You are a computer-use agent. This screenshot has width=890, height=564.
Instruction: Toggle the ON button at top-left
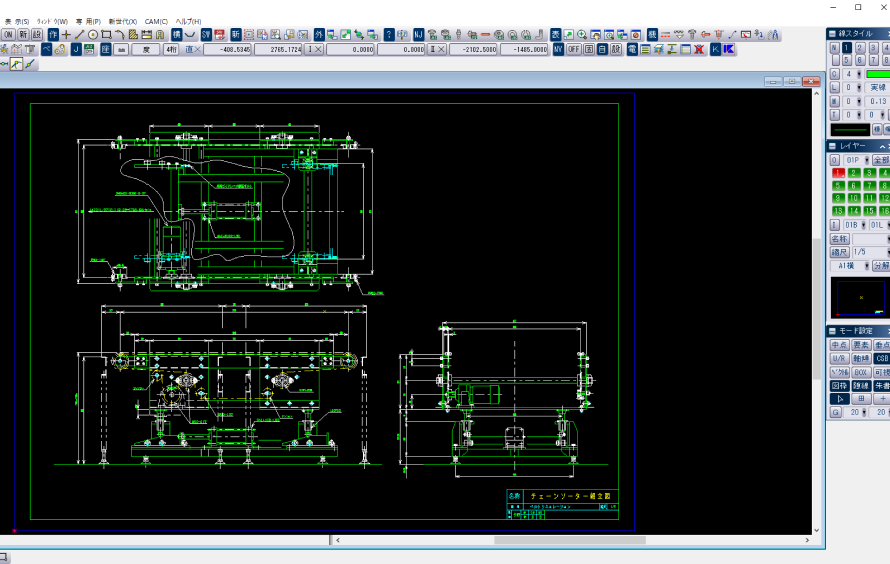7,34
